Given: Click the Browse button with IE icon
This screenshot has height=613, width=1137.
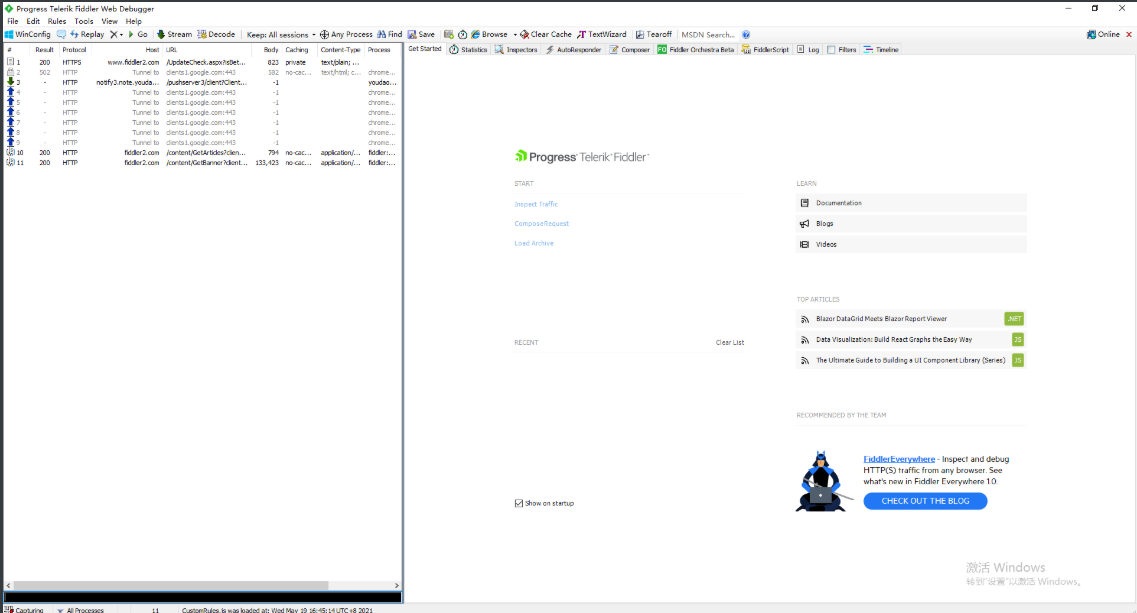Looking at the screenshot, I should (489, 34).
